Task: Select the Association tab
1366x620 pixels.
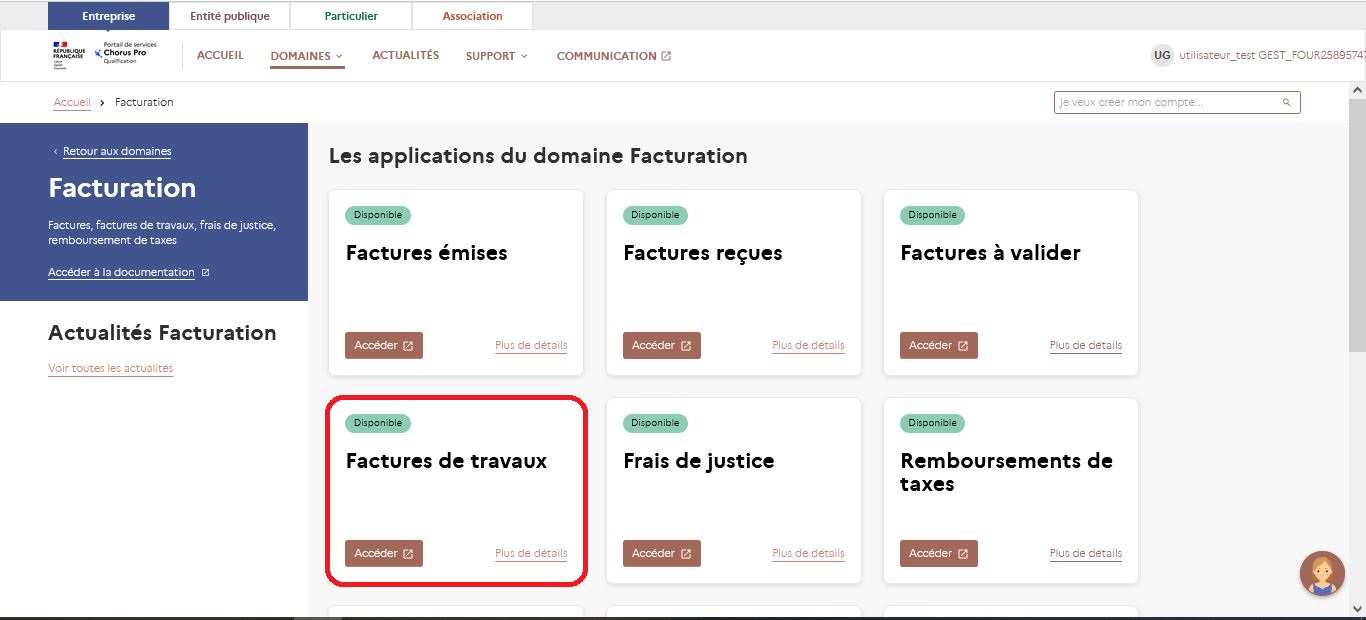Action: click(x=472, y=15)
